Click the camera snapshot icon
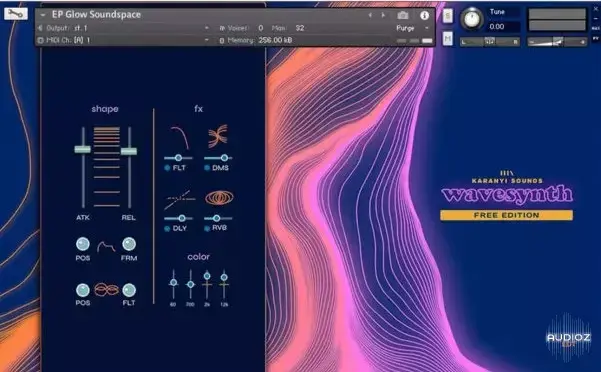This screenshot has height=372, width=601. pos(402,15)
